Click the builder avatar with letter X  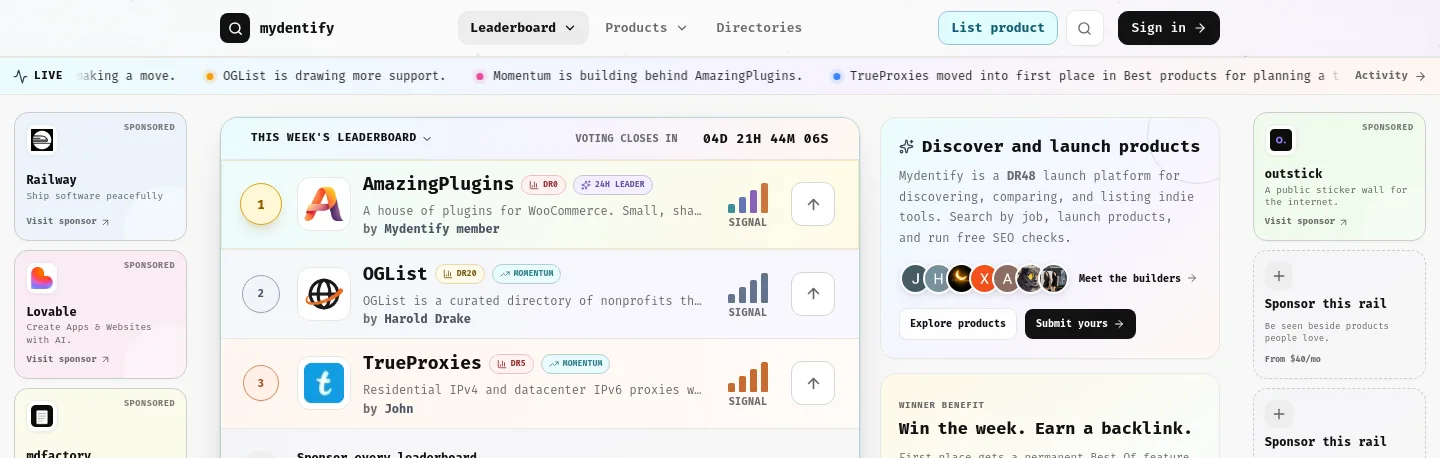coord(985,278)
